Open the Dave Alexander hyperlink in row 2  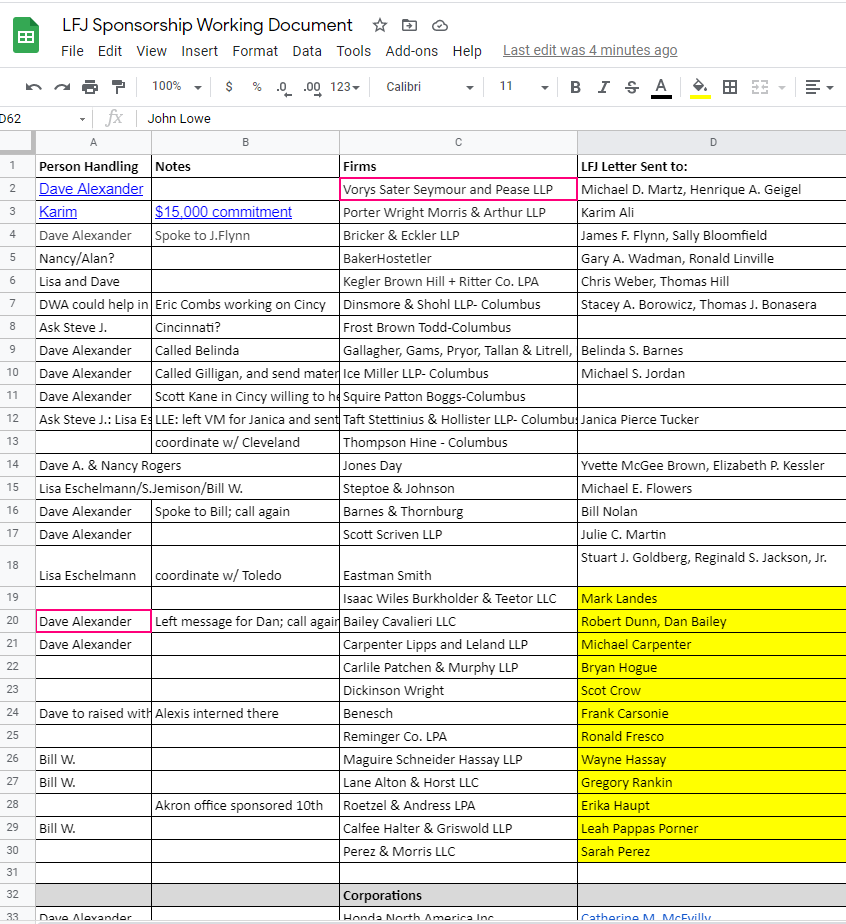pos(91,189)
